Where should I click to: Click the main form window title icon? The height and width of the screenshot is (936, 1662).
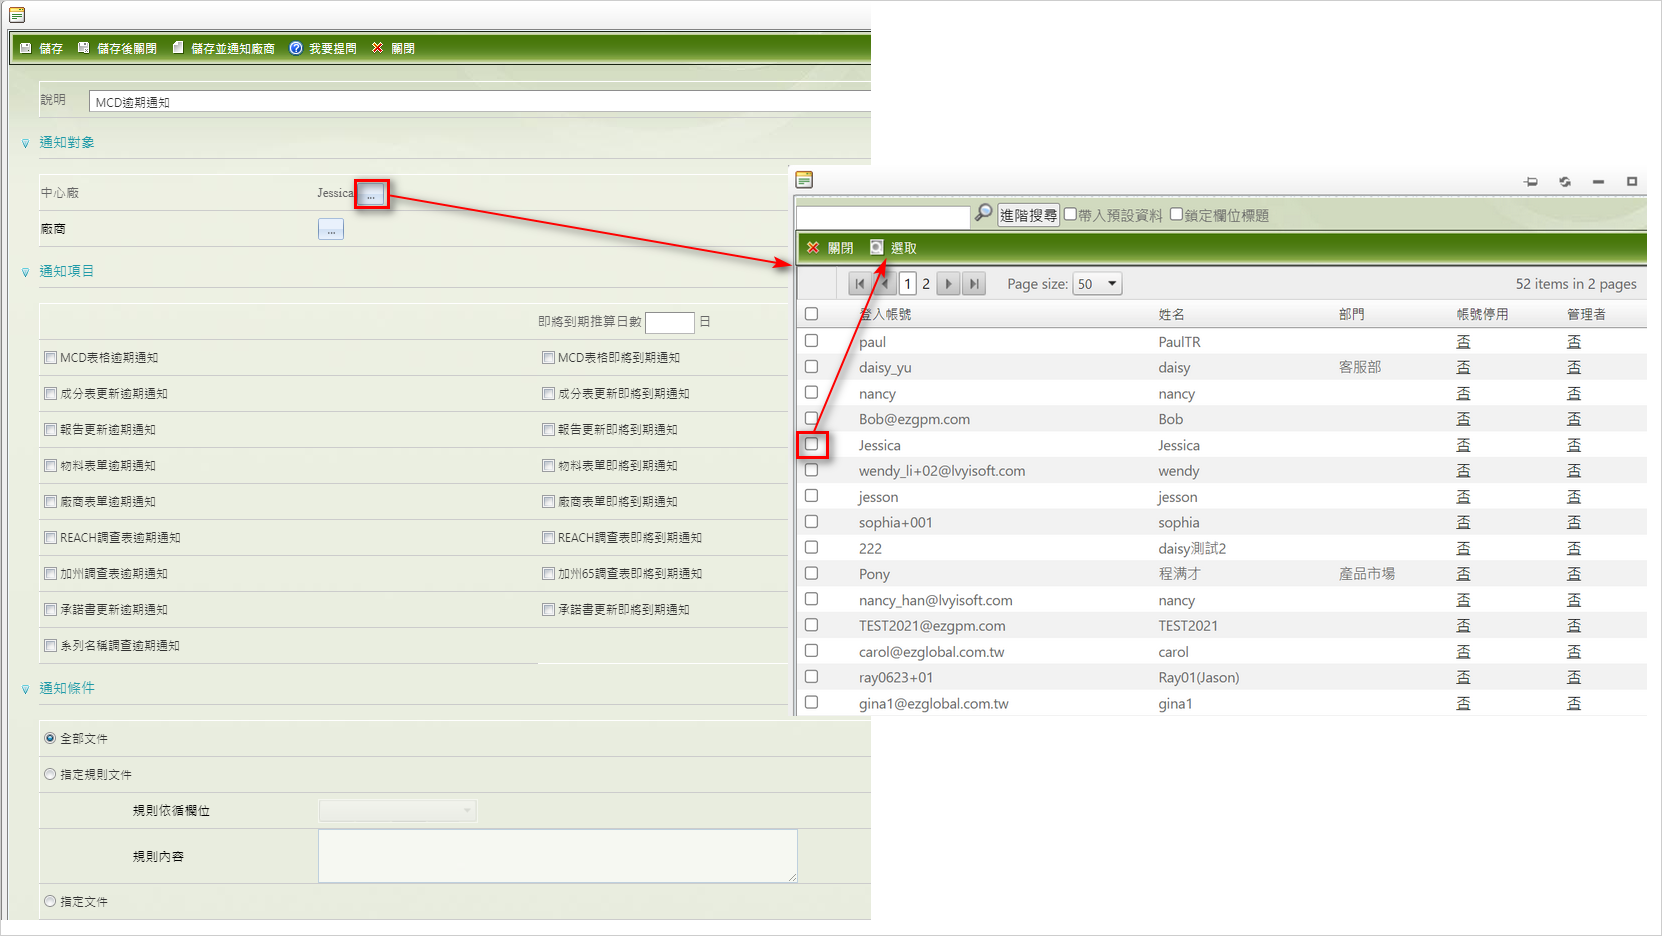pos(17,15)
